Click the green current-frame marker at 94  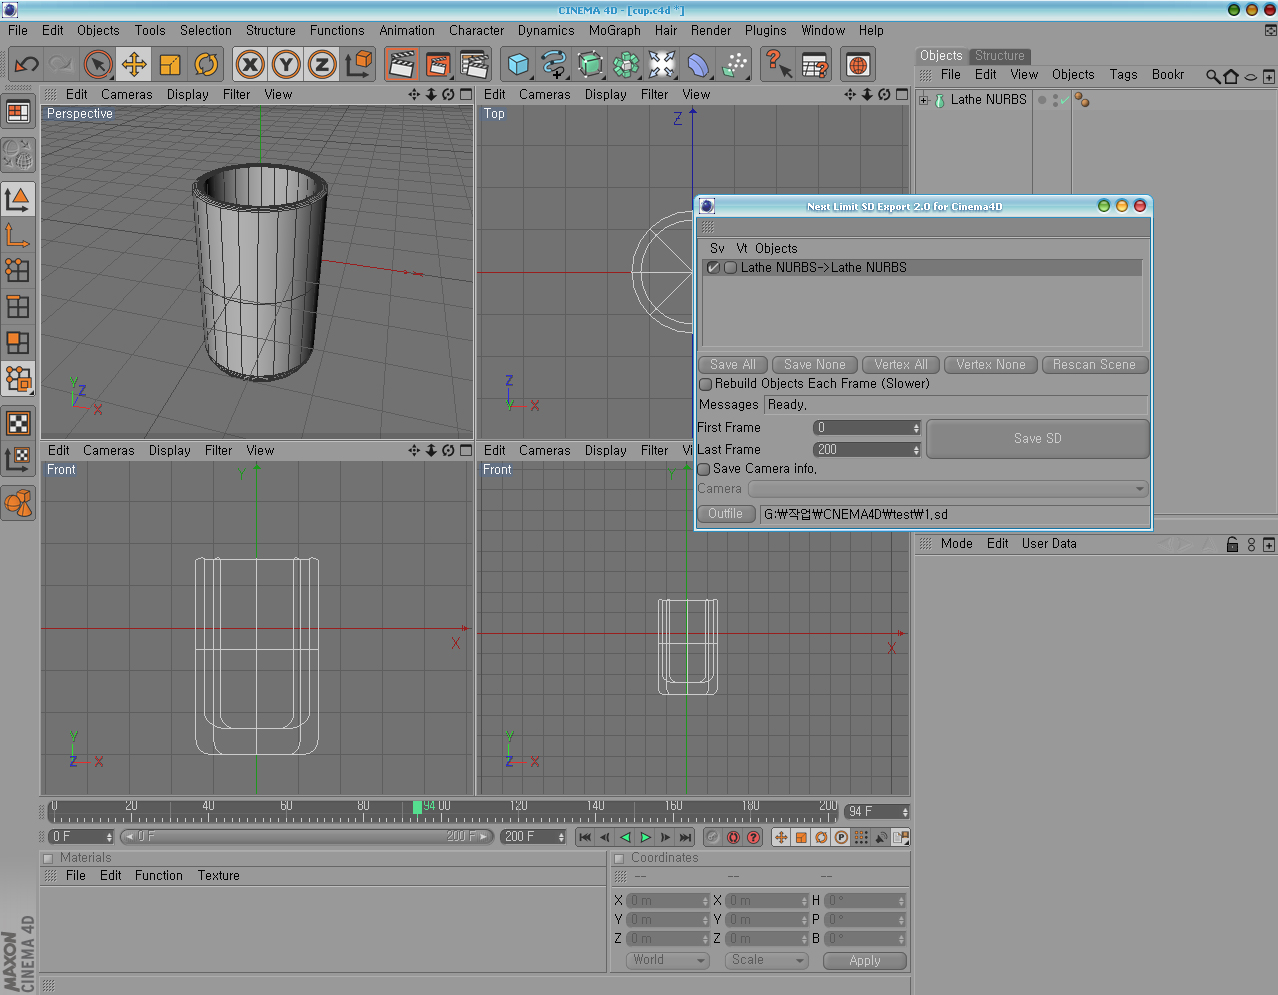(417, 807)
